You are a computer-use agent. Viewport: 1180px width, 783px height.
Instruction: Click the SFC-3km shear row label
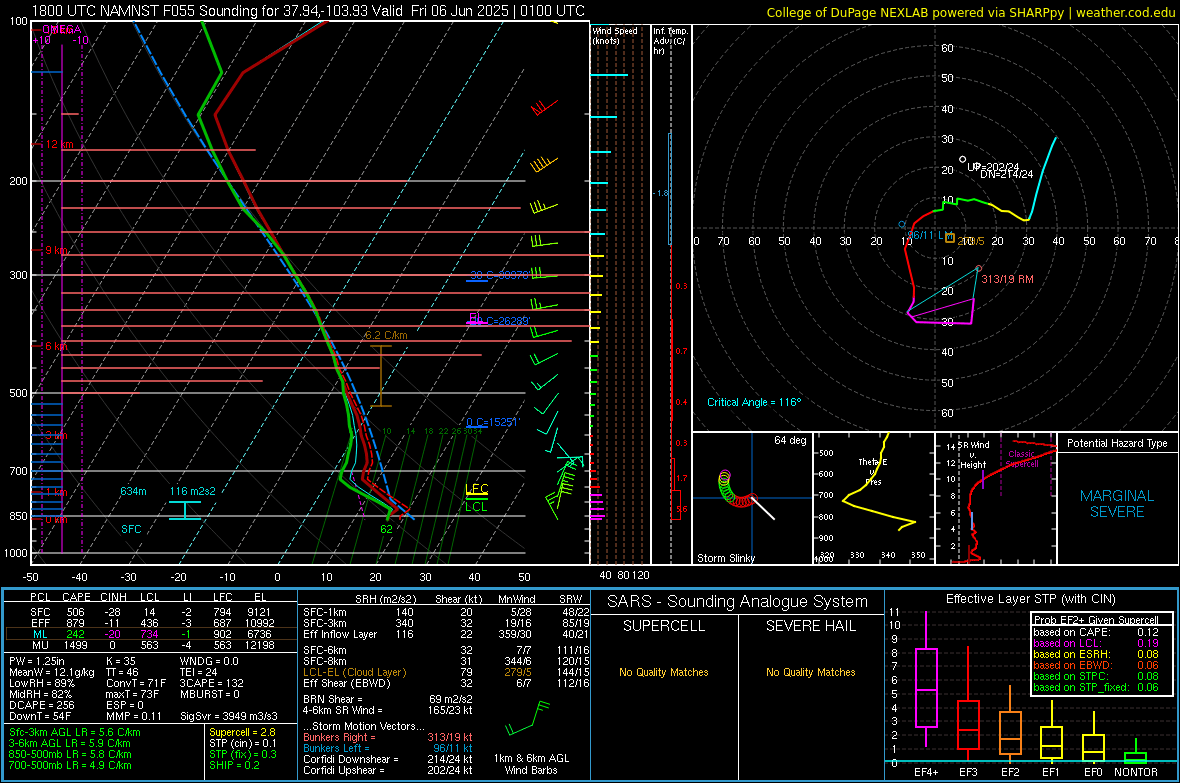pyautogui.click(x=325, y=623)
